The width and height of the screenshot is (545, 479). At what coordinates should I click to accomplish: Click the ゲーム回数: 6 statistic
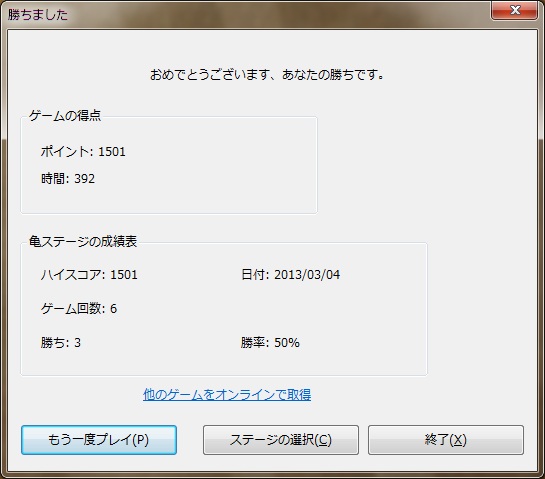(x=79, y=309)
